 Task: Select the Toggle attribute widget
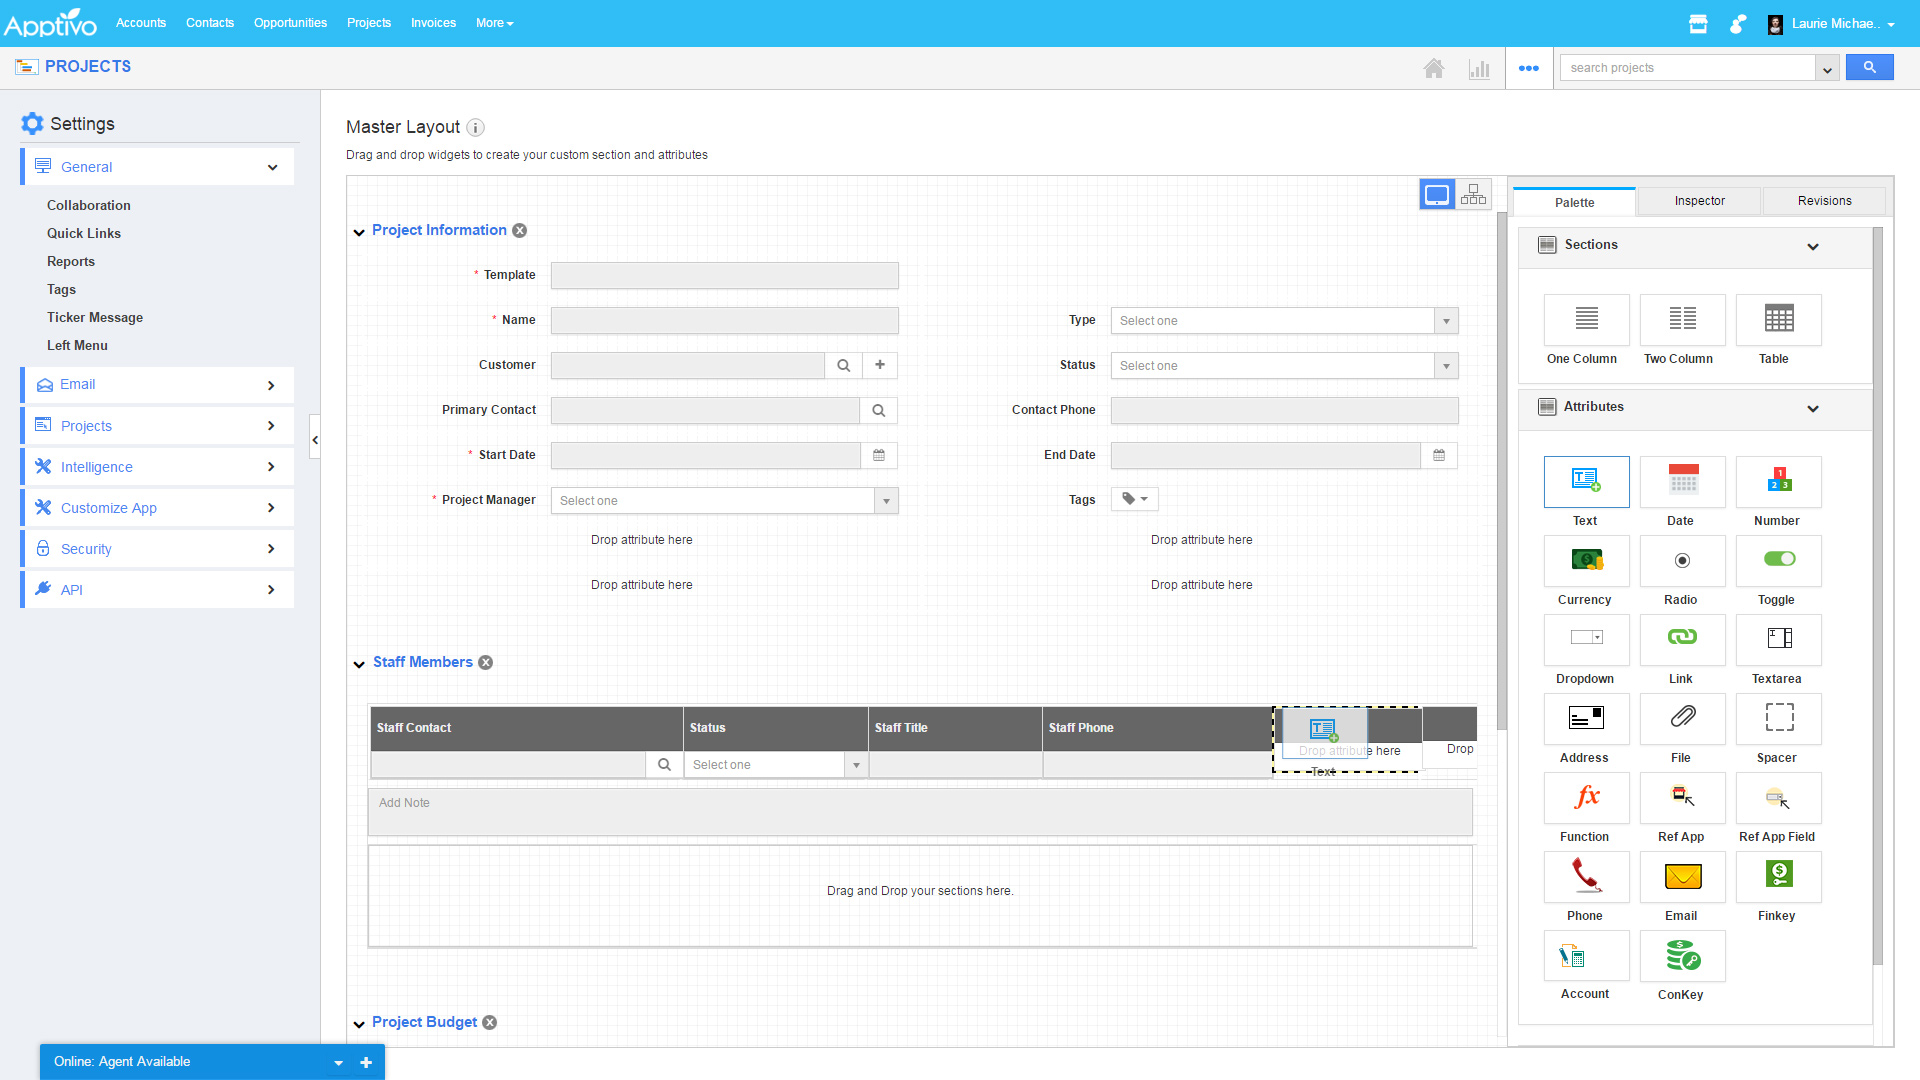pos(1778,561)
